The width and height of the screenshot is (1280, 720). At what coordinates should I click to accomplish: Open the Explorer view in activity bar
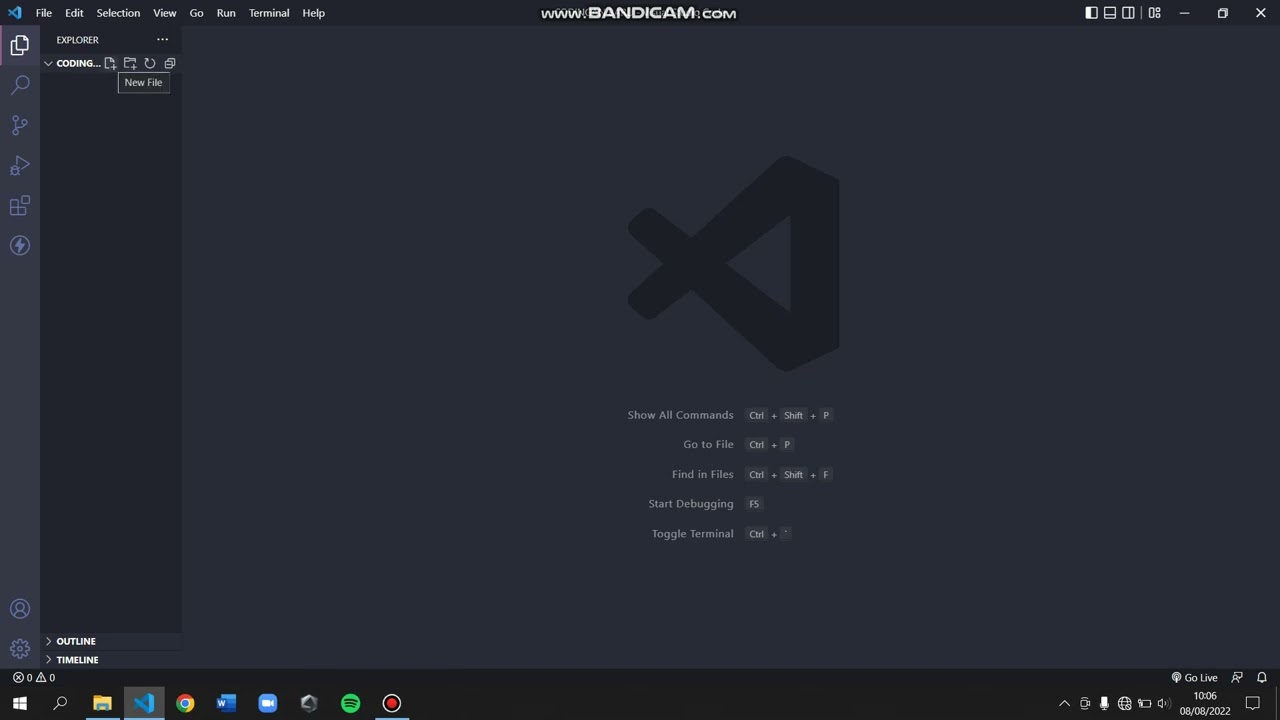pos(20,45)
